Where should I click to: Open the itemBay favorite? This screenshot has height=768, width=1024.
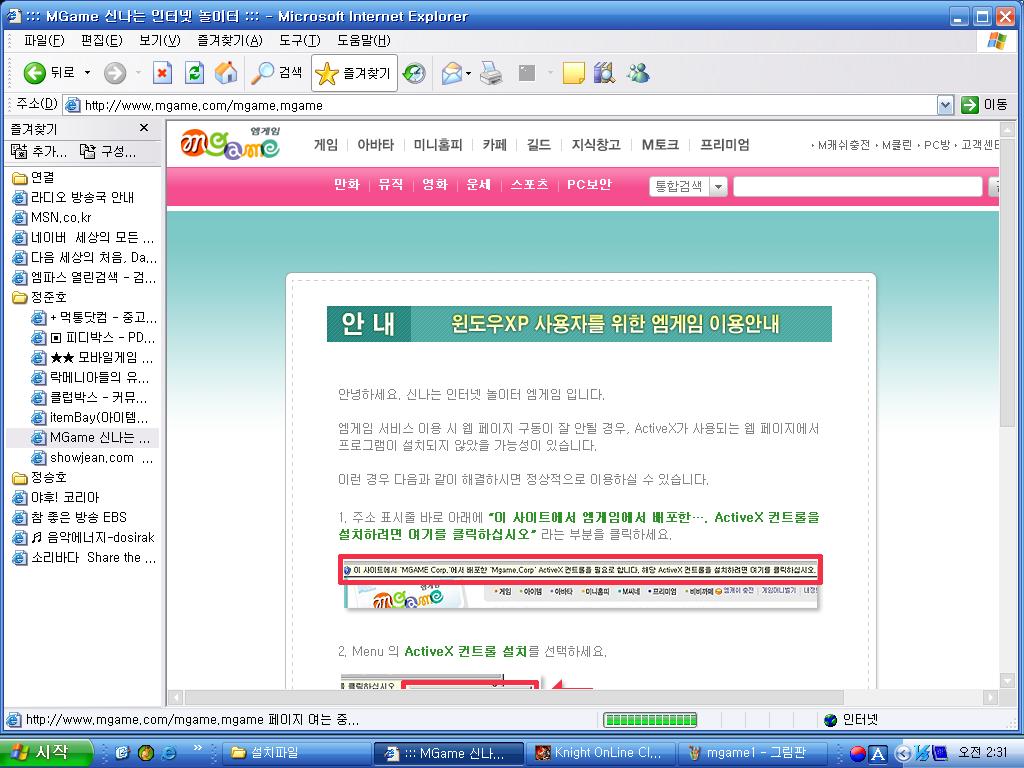pos(90,417)
